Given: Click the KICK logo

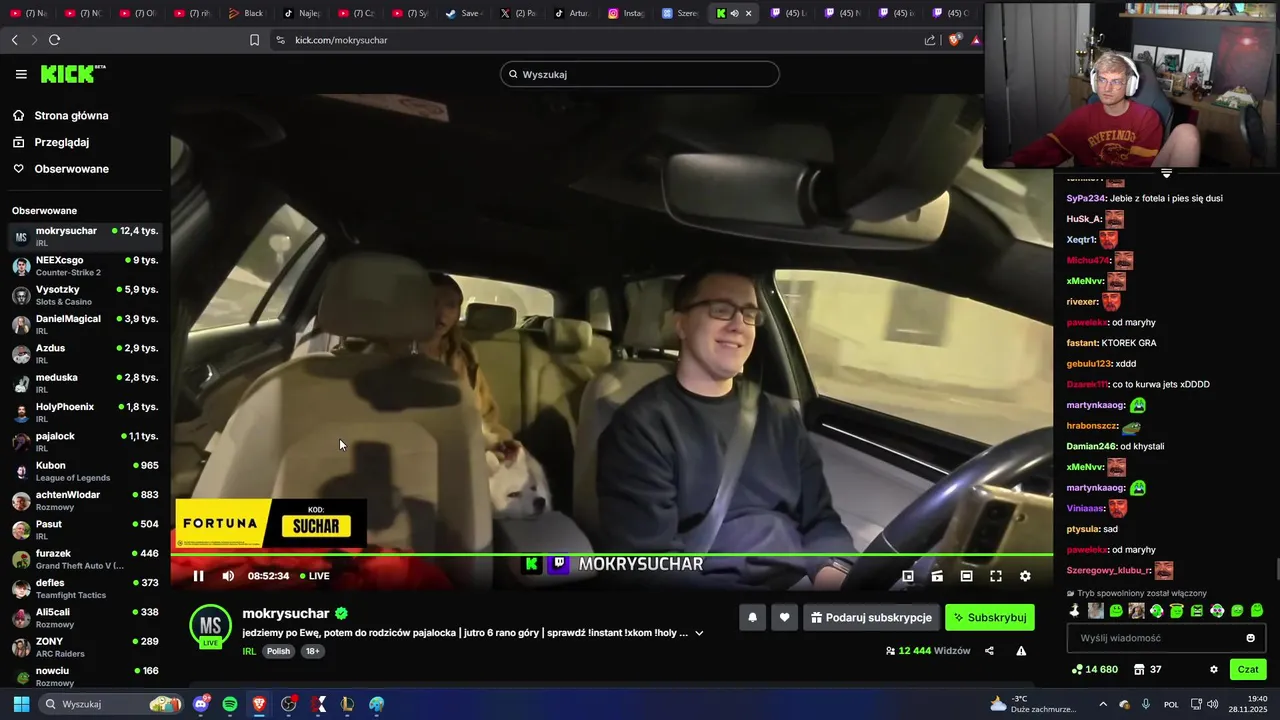Looking at the screenshot, I should coord(72,74).
